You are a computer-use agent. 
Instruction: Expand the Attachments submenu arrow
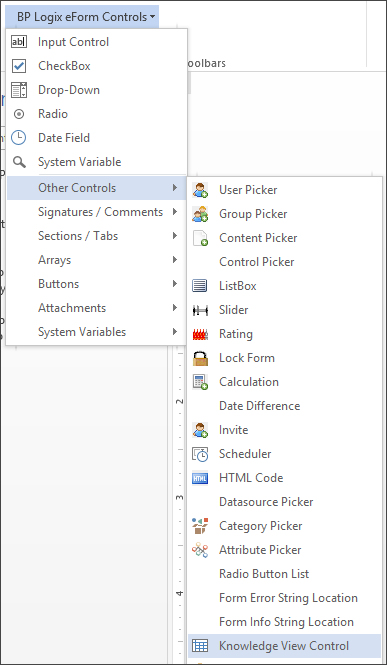pyautogui.click(x=175, y=307)
